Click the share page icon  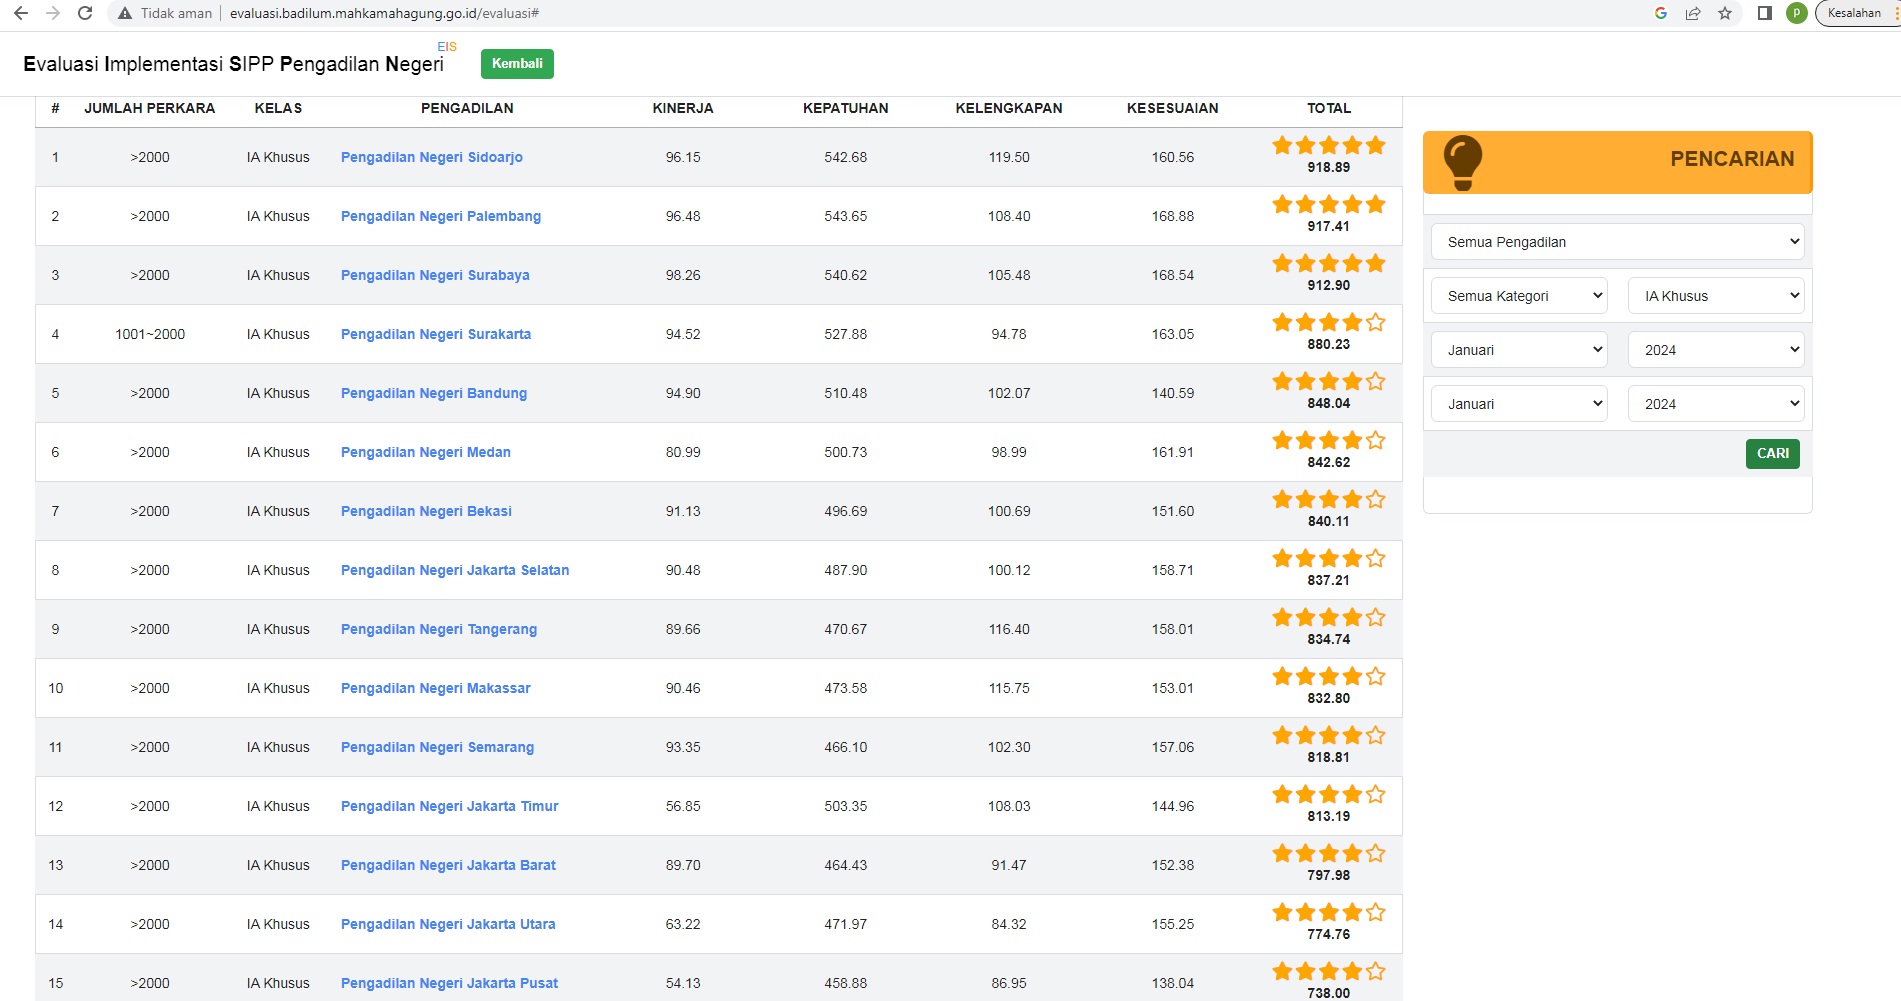click(1693, 13)
